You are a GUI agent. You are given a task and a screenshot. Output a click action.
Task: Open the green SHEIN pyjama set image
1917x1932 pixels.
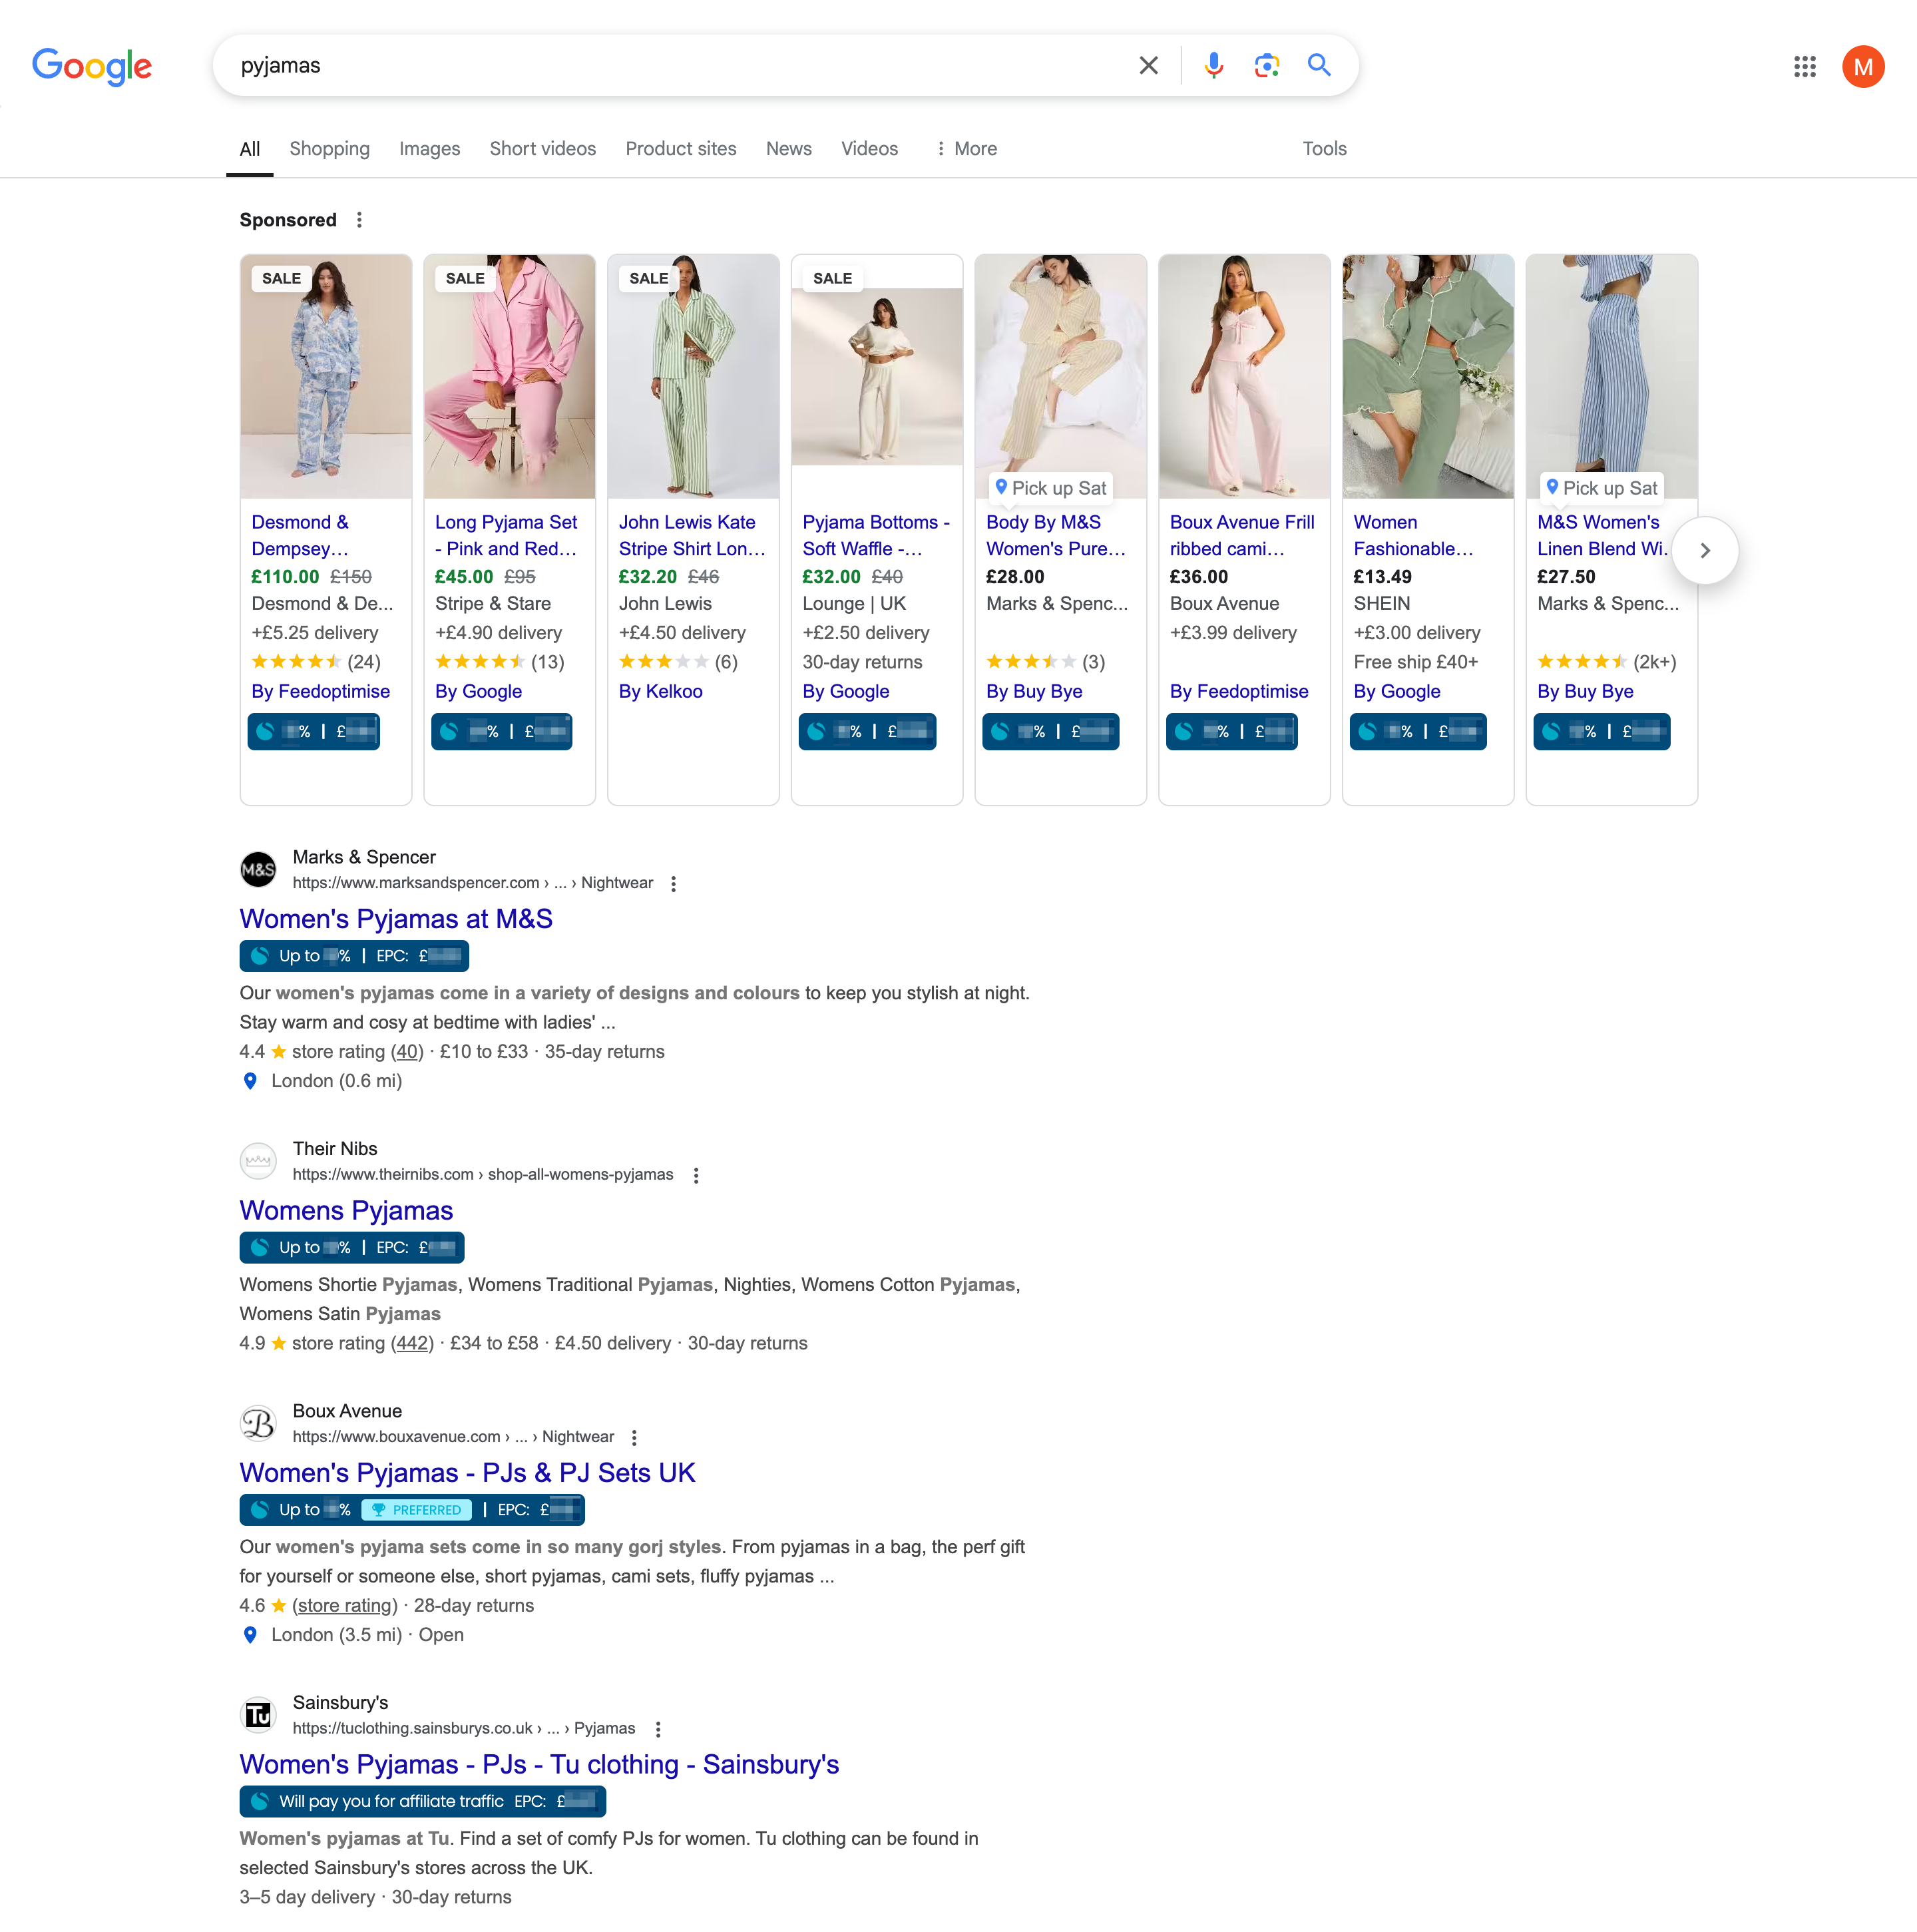[1428, 376]
